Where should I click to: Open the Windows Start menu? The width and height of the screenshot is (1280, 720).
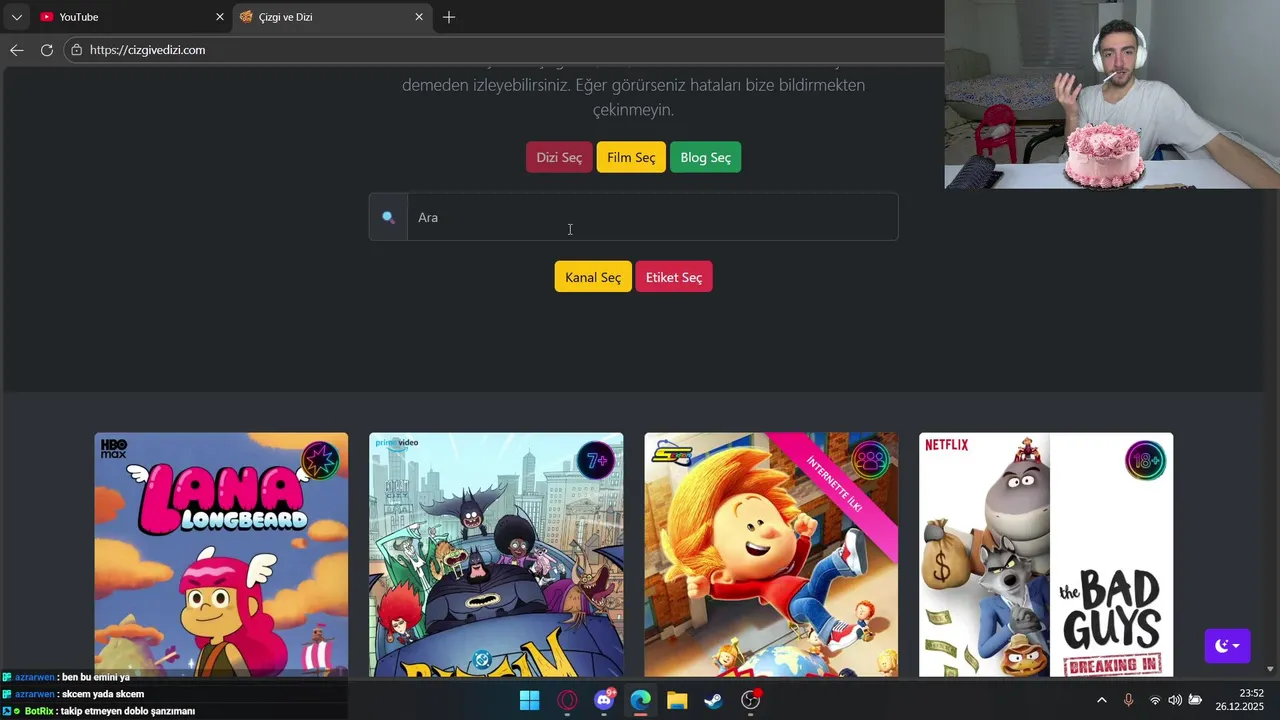[530, 700]
